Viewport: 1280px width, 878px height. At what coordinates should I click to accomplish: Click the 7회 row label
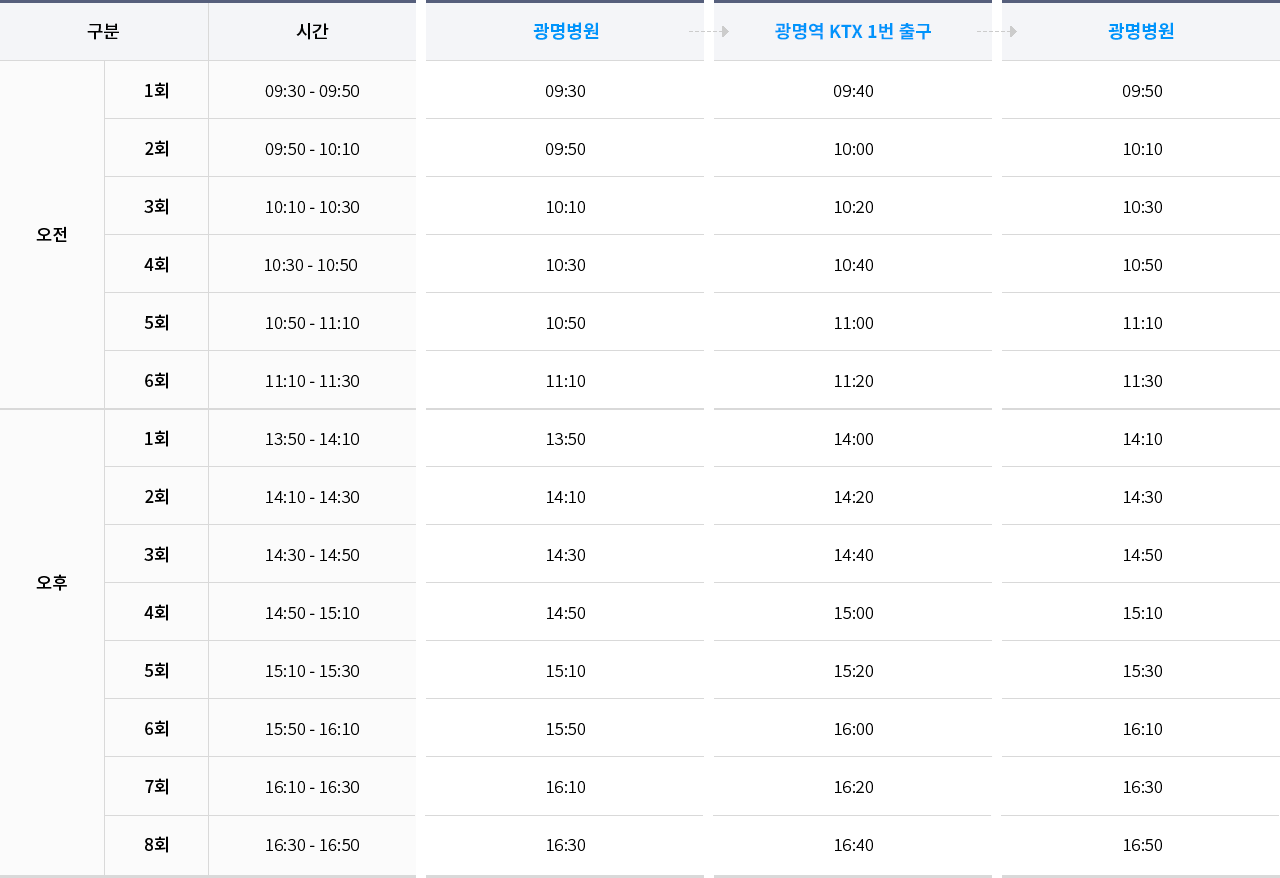[156, 787]
